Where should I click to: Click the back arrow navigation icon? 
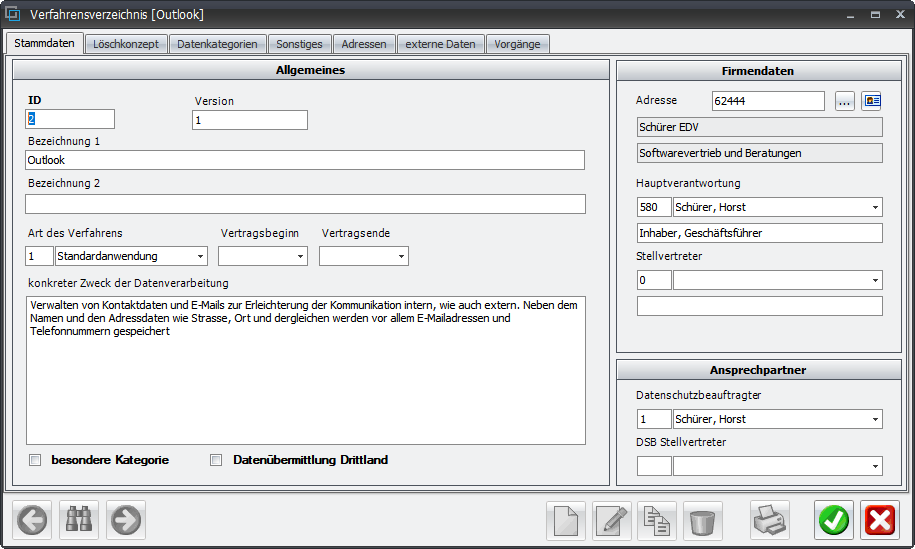point(32,520)
